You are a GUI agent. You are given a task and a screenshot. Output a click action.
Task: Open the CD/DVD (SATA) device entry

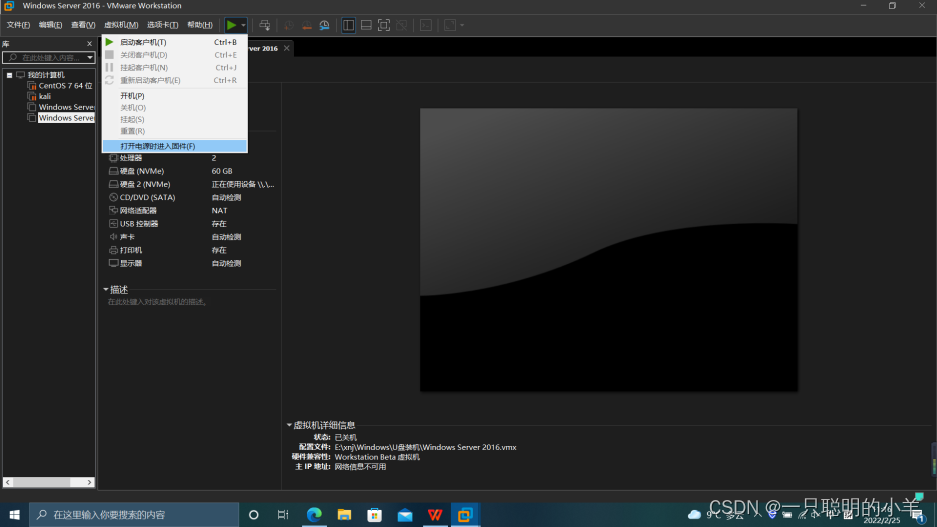tap(147, 198)
